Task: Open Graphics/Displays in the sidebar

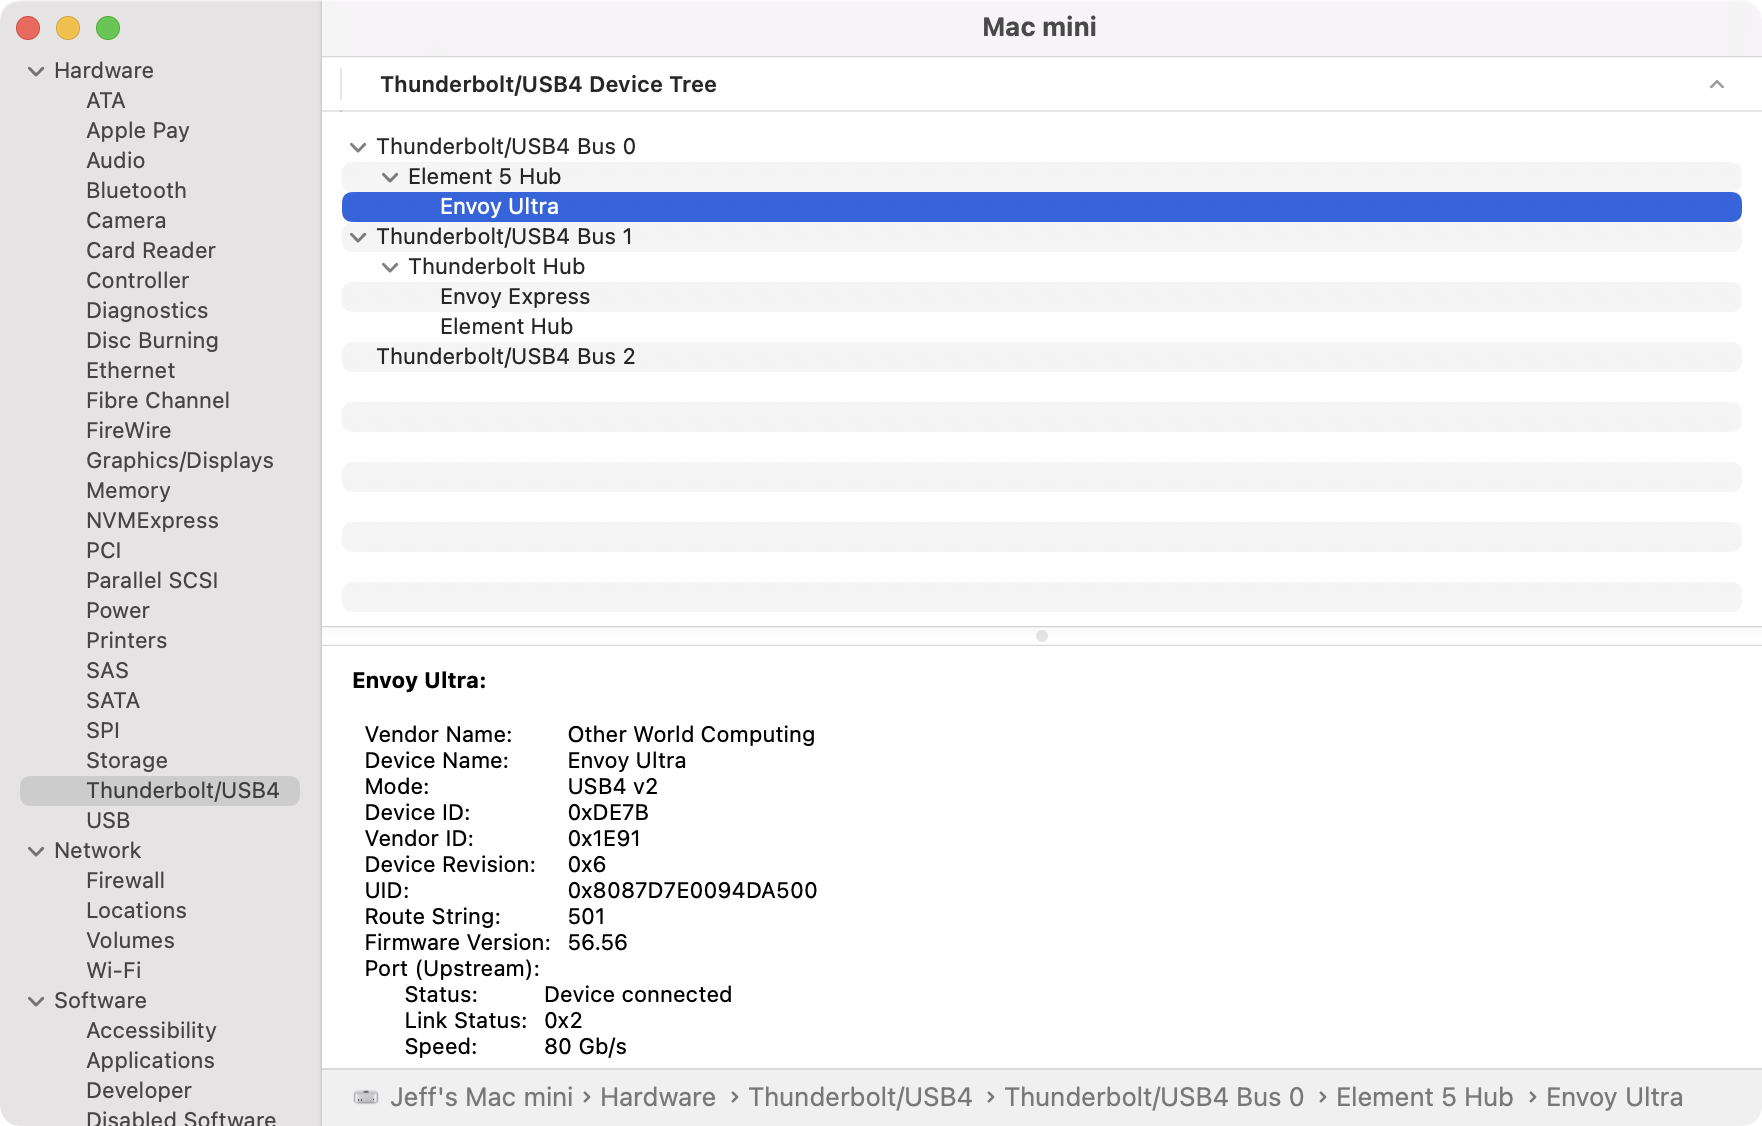Action: (x=179, y=461)
